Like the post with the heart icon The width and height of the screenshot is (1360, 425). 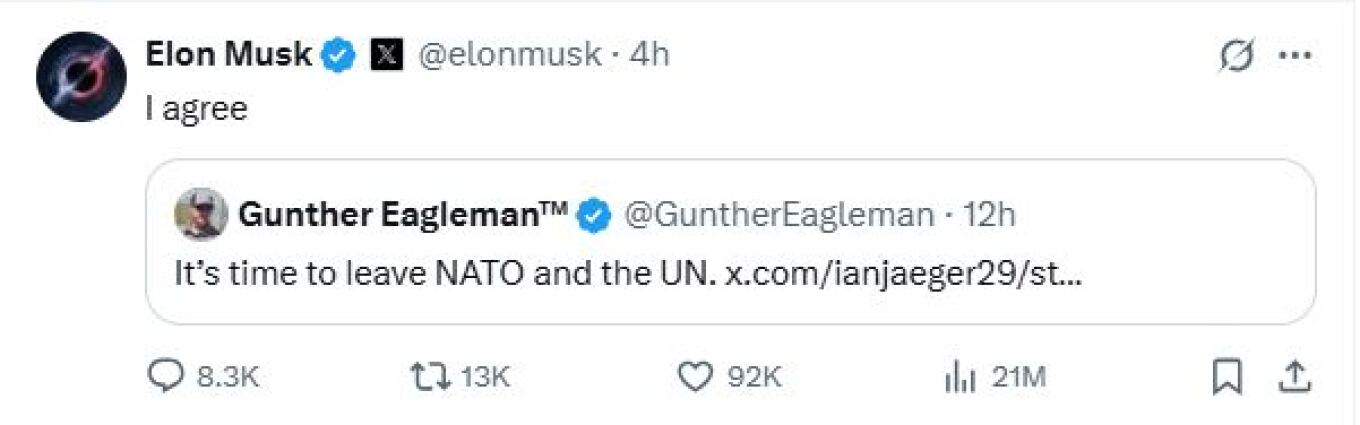pos(694,376)
